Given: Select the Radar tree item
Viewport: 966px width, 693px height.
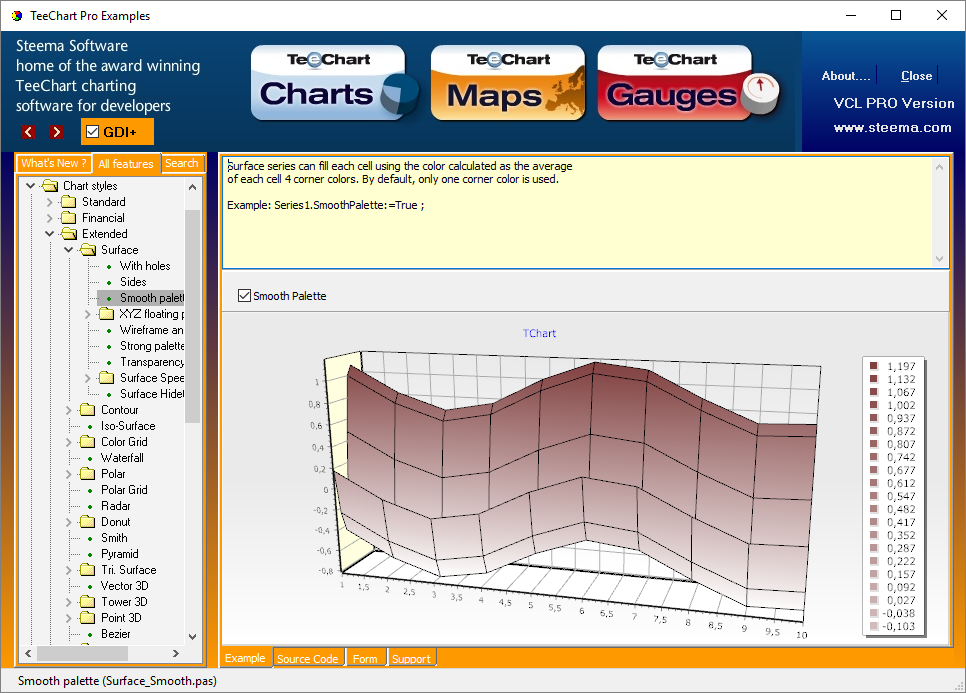Looking at the screenshot, I should click(116, 506).
